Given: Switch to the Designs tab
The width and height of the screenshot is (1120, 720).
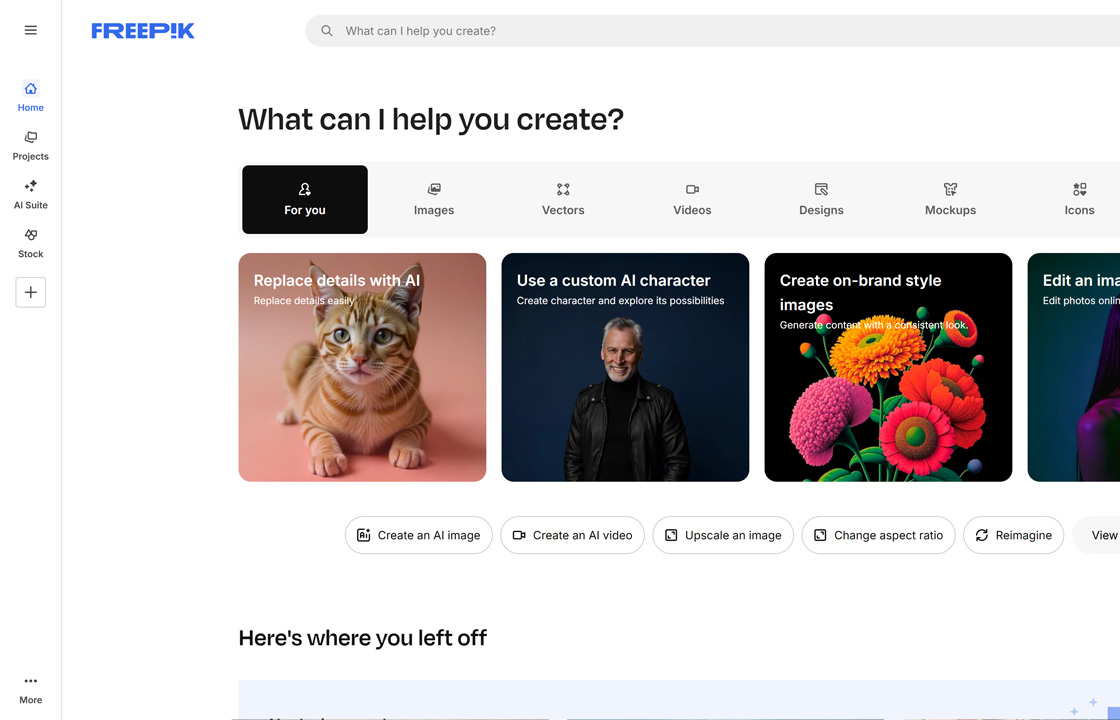Looking at the screenshot, I should (x=821, y=199).
